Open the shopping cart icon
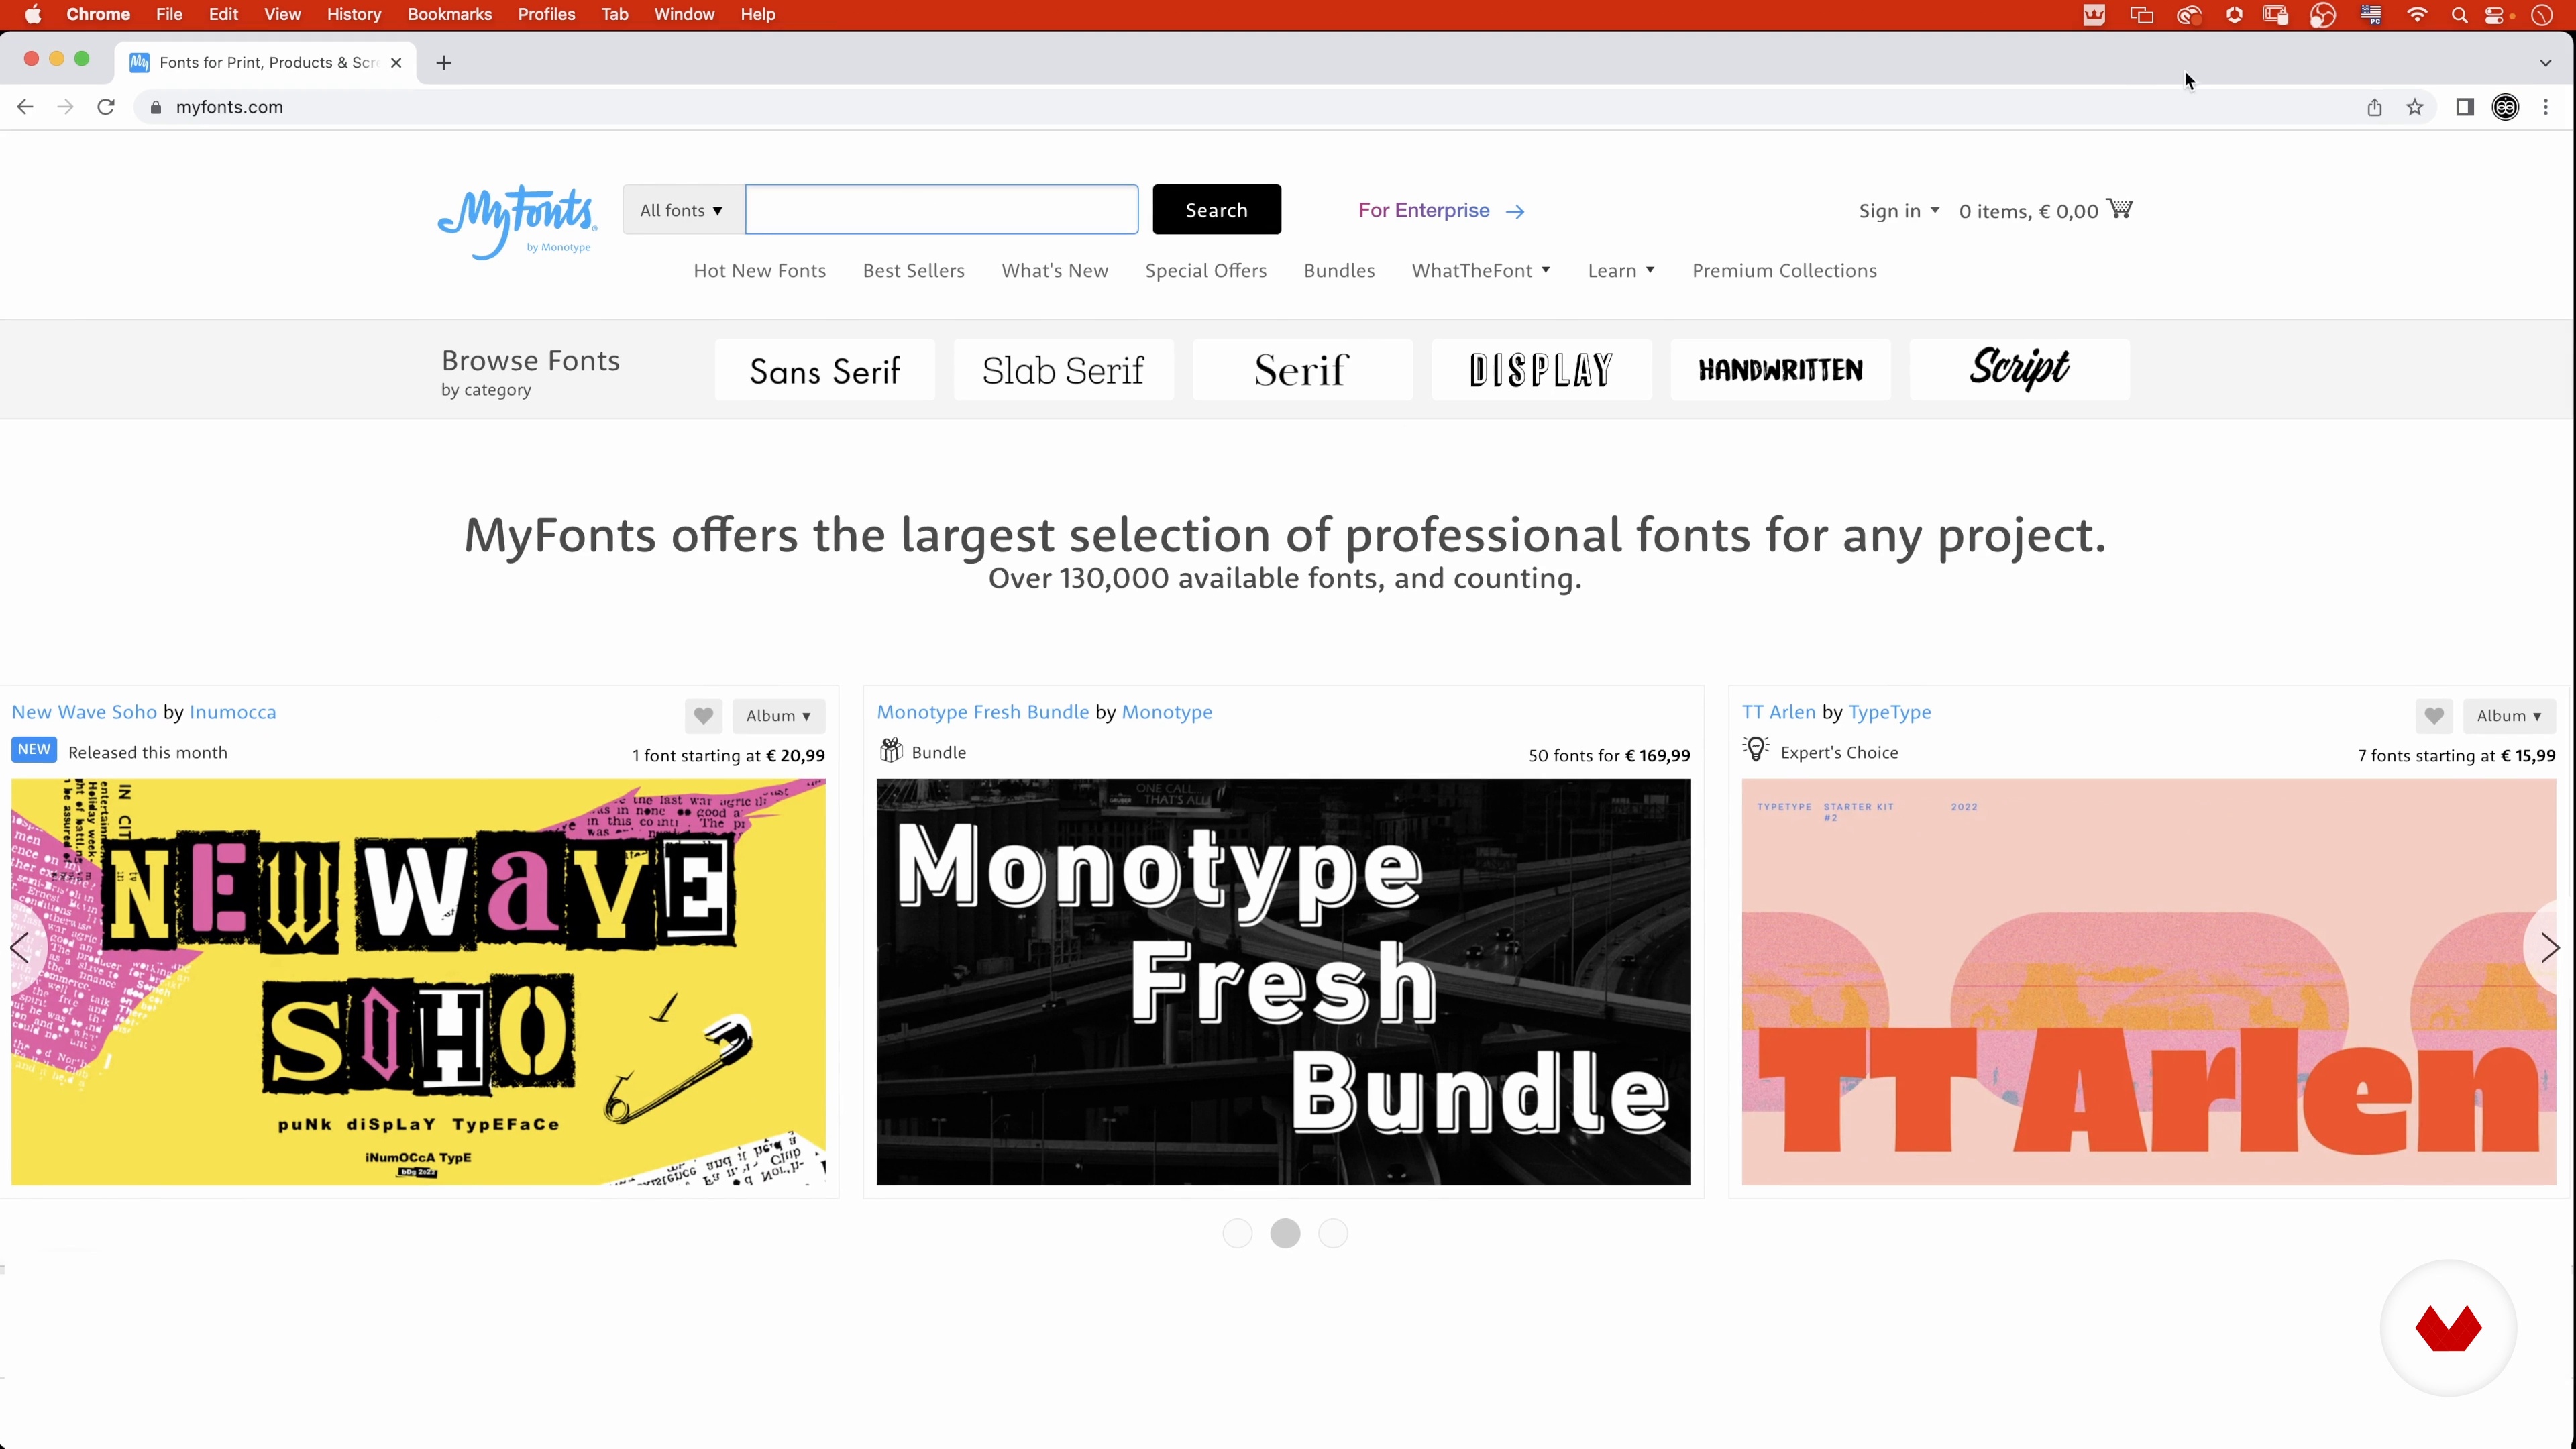Viewport: 2576px width, 1449px height. [x=2119, y=209]
